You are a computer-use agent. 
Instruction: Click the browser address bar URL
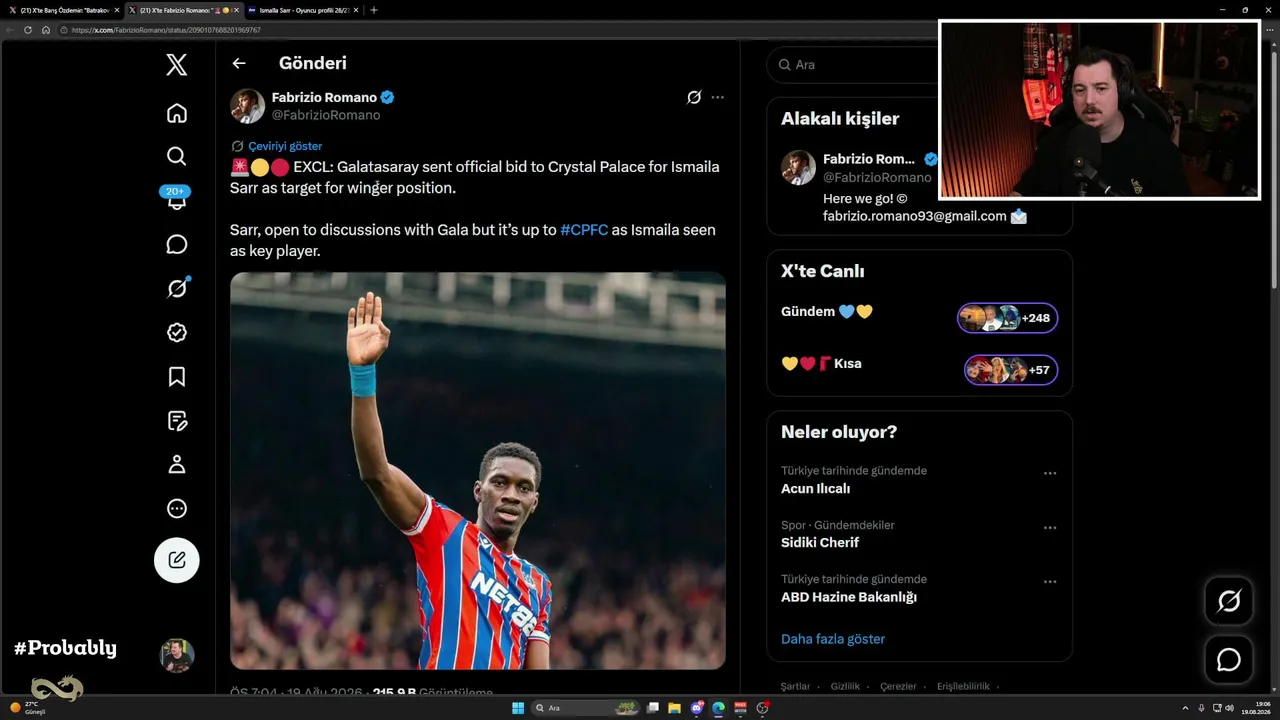tap(166, 30)
